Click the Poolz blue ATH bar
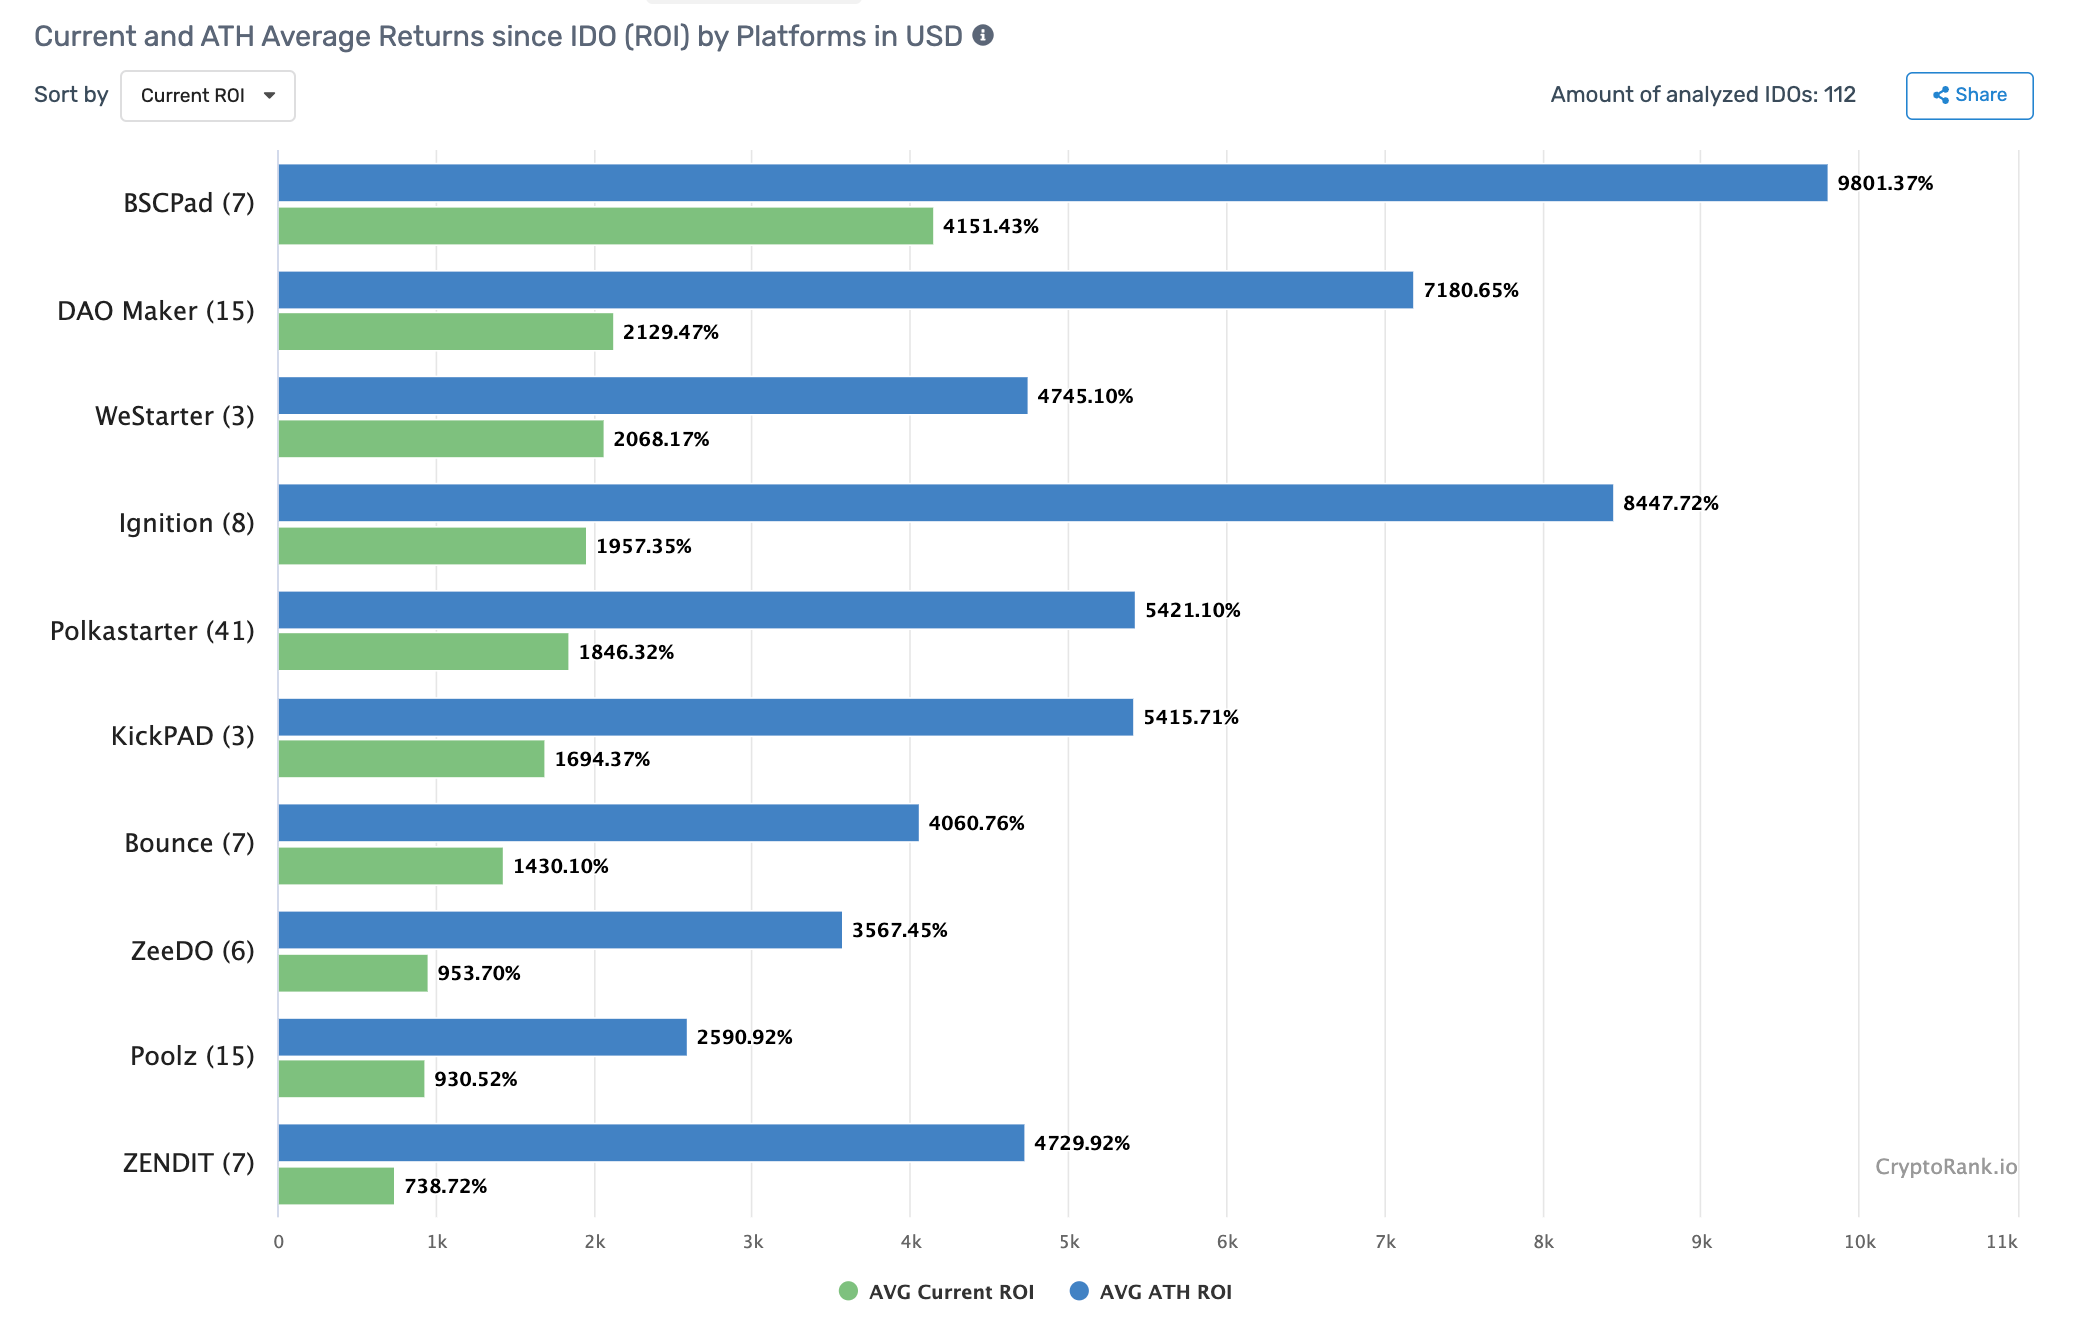 click(483, 1037)
